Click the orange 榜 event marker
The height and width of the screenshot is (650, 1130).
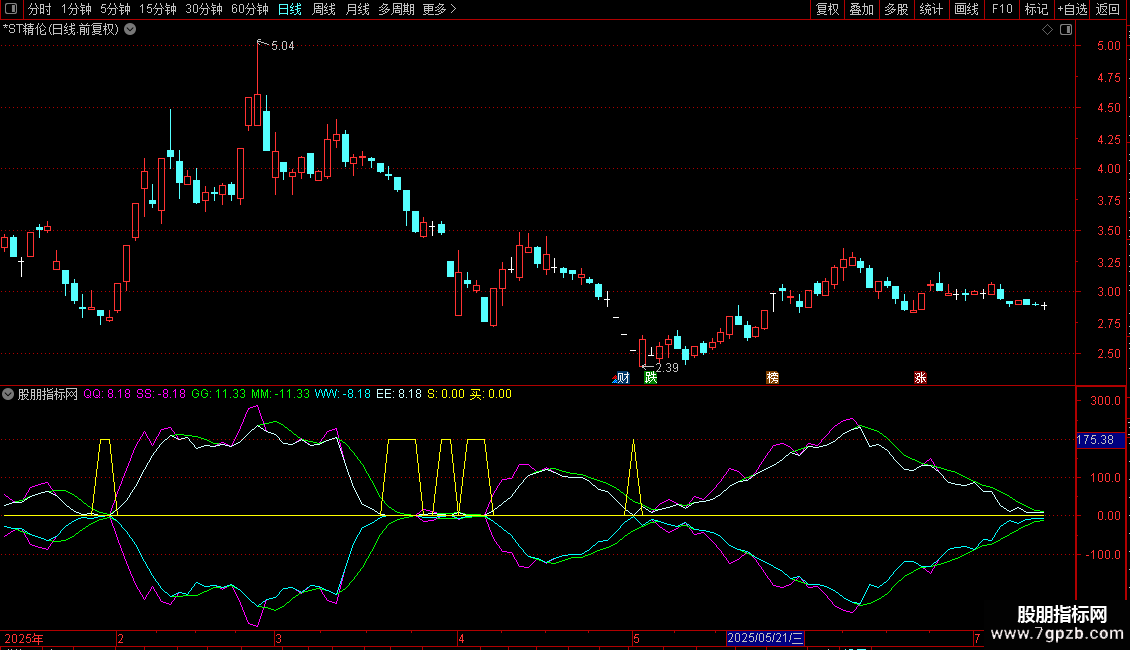tap(771, 377)
